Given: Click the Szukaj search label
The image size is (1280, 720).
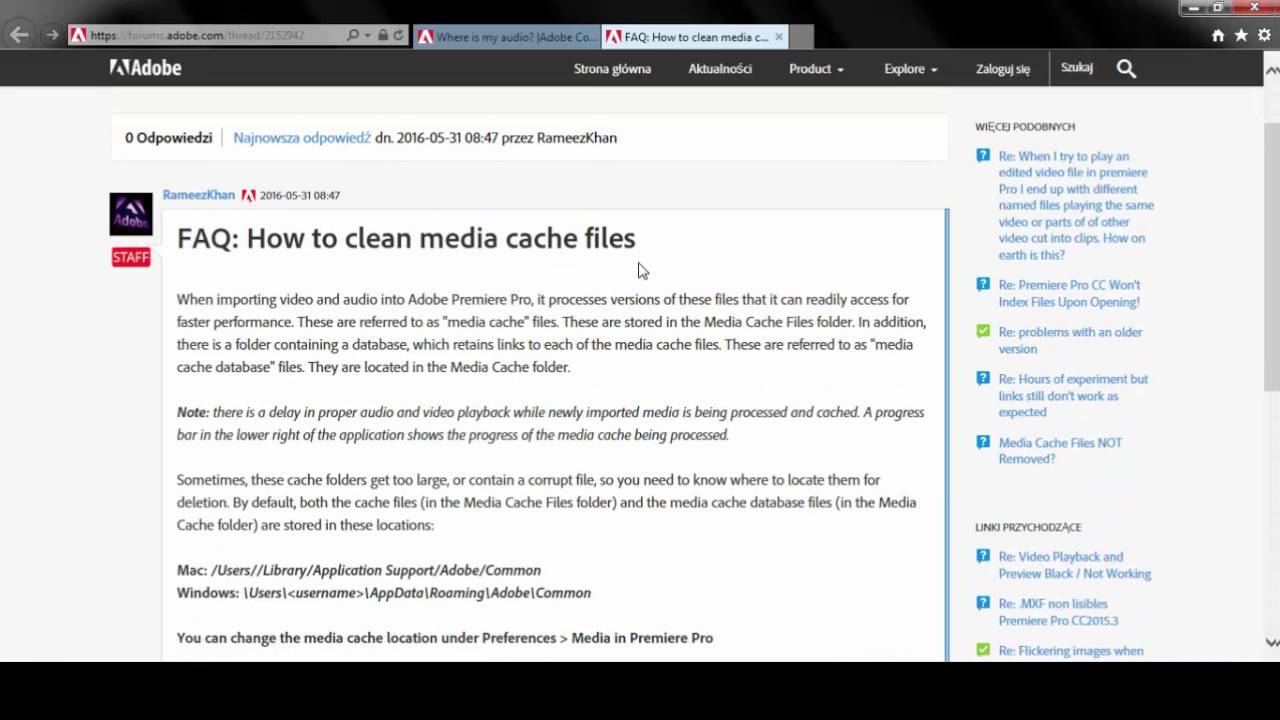Looking at the screenshot, I should coord(1077,68).
